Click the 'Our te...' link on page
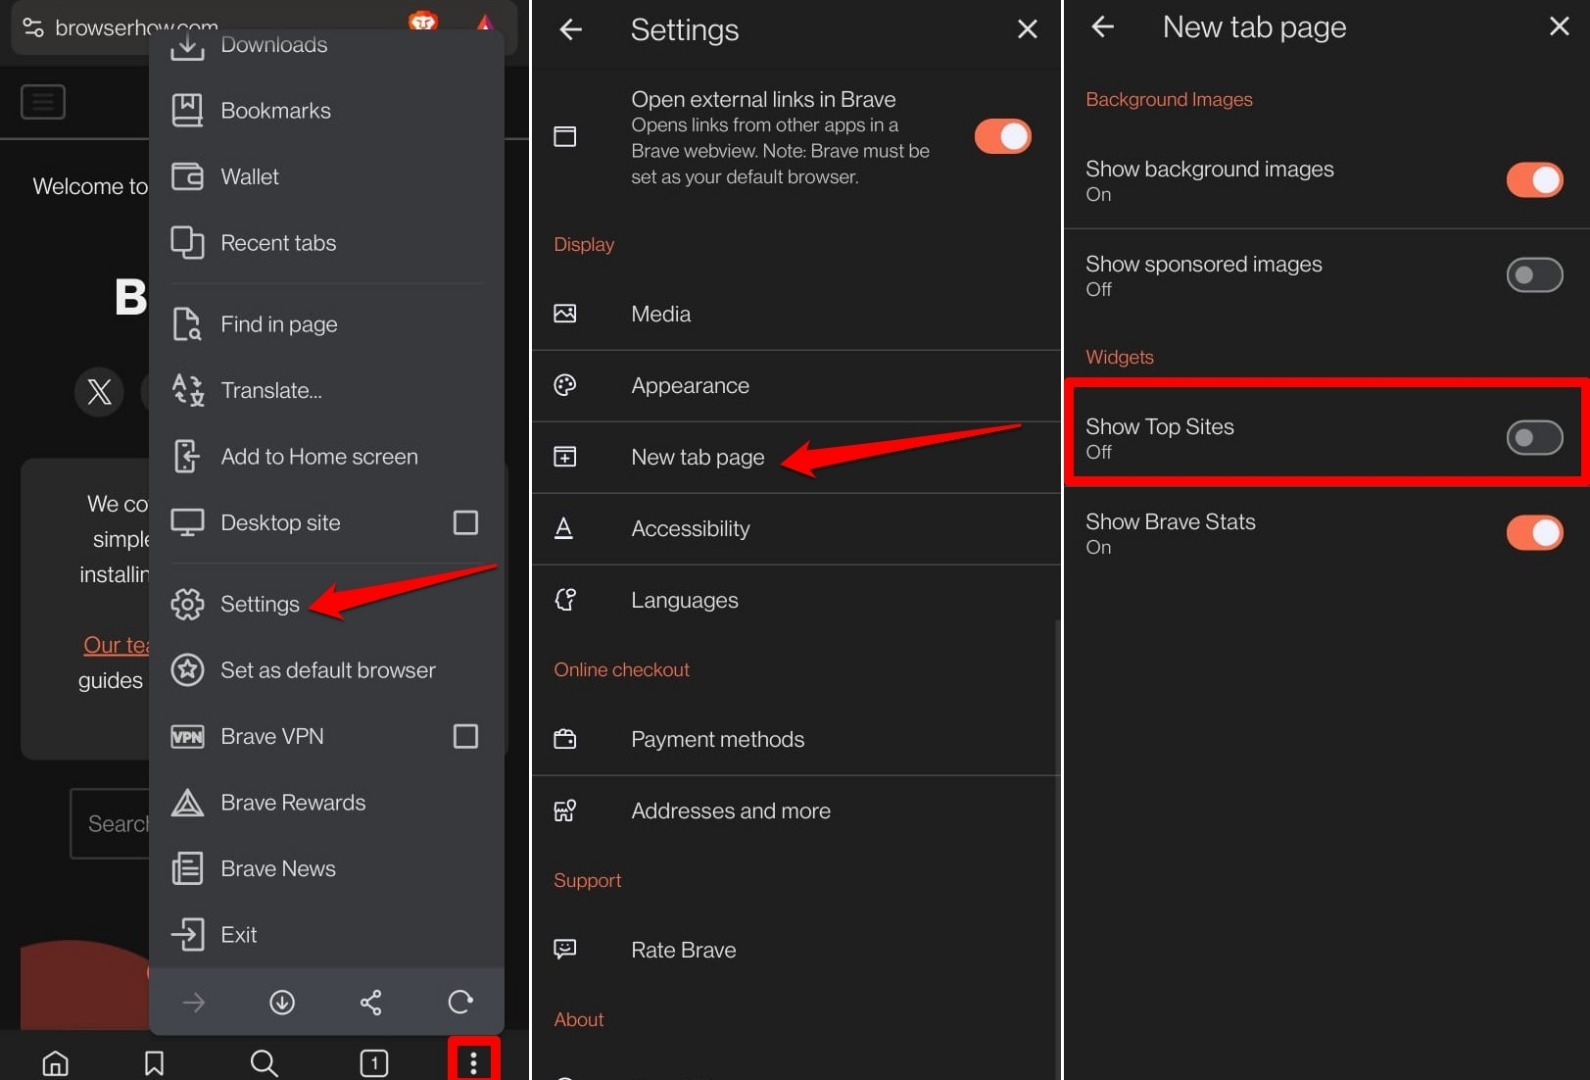 coord(116,645)
